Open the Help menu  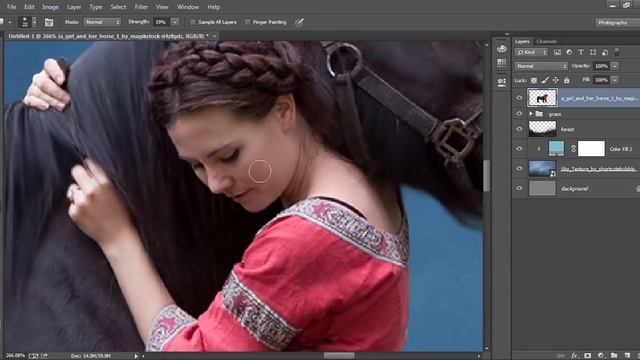click(x=213, y=7)
